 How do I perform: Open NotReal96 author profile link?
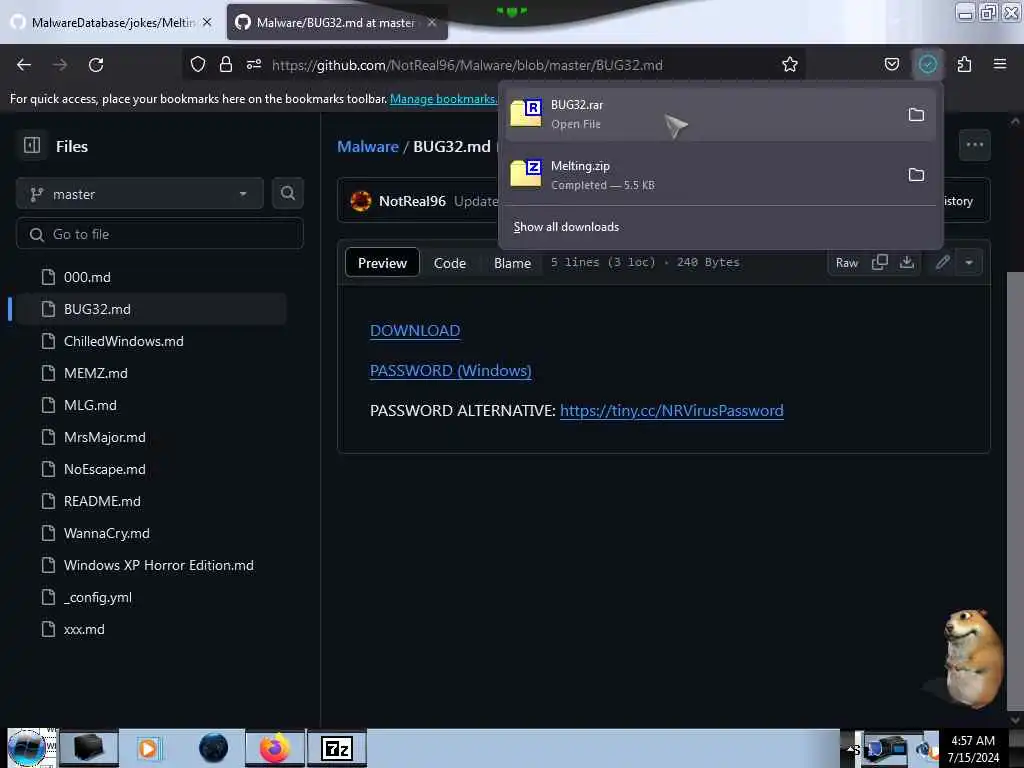click(412, 201)
